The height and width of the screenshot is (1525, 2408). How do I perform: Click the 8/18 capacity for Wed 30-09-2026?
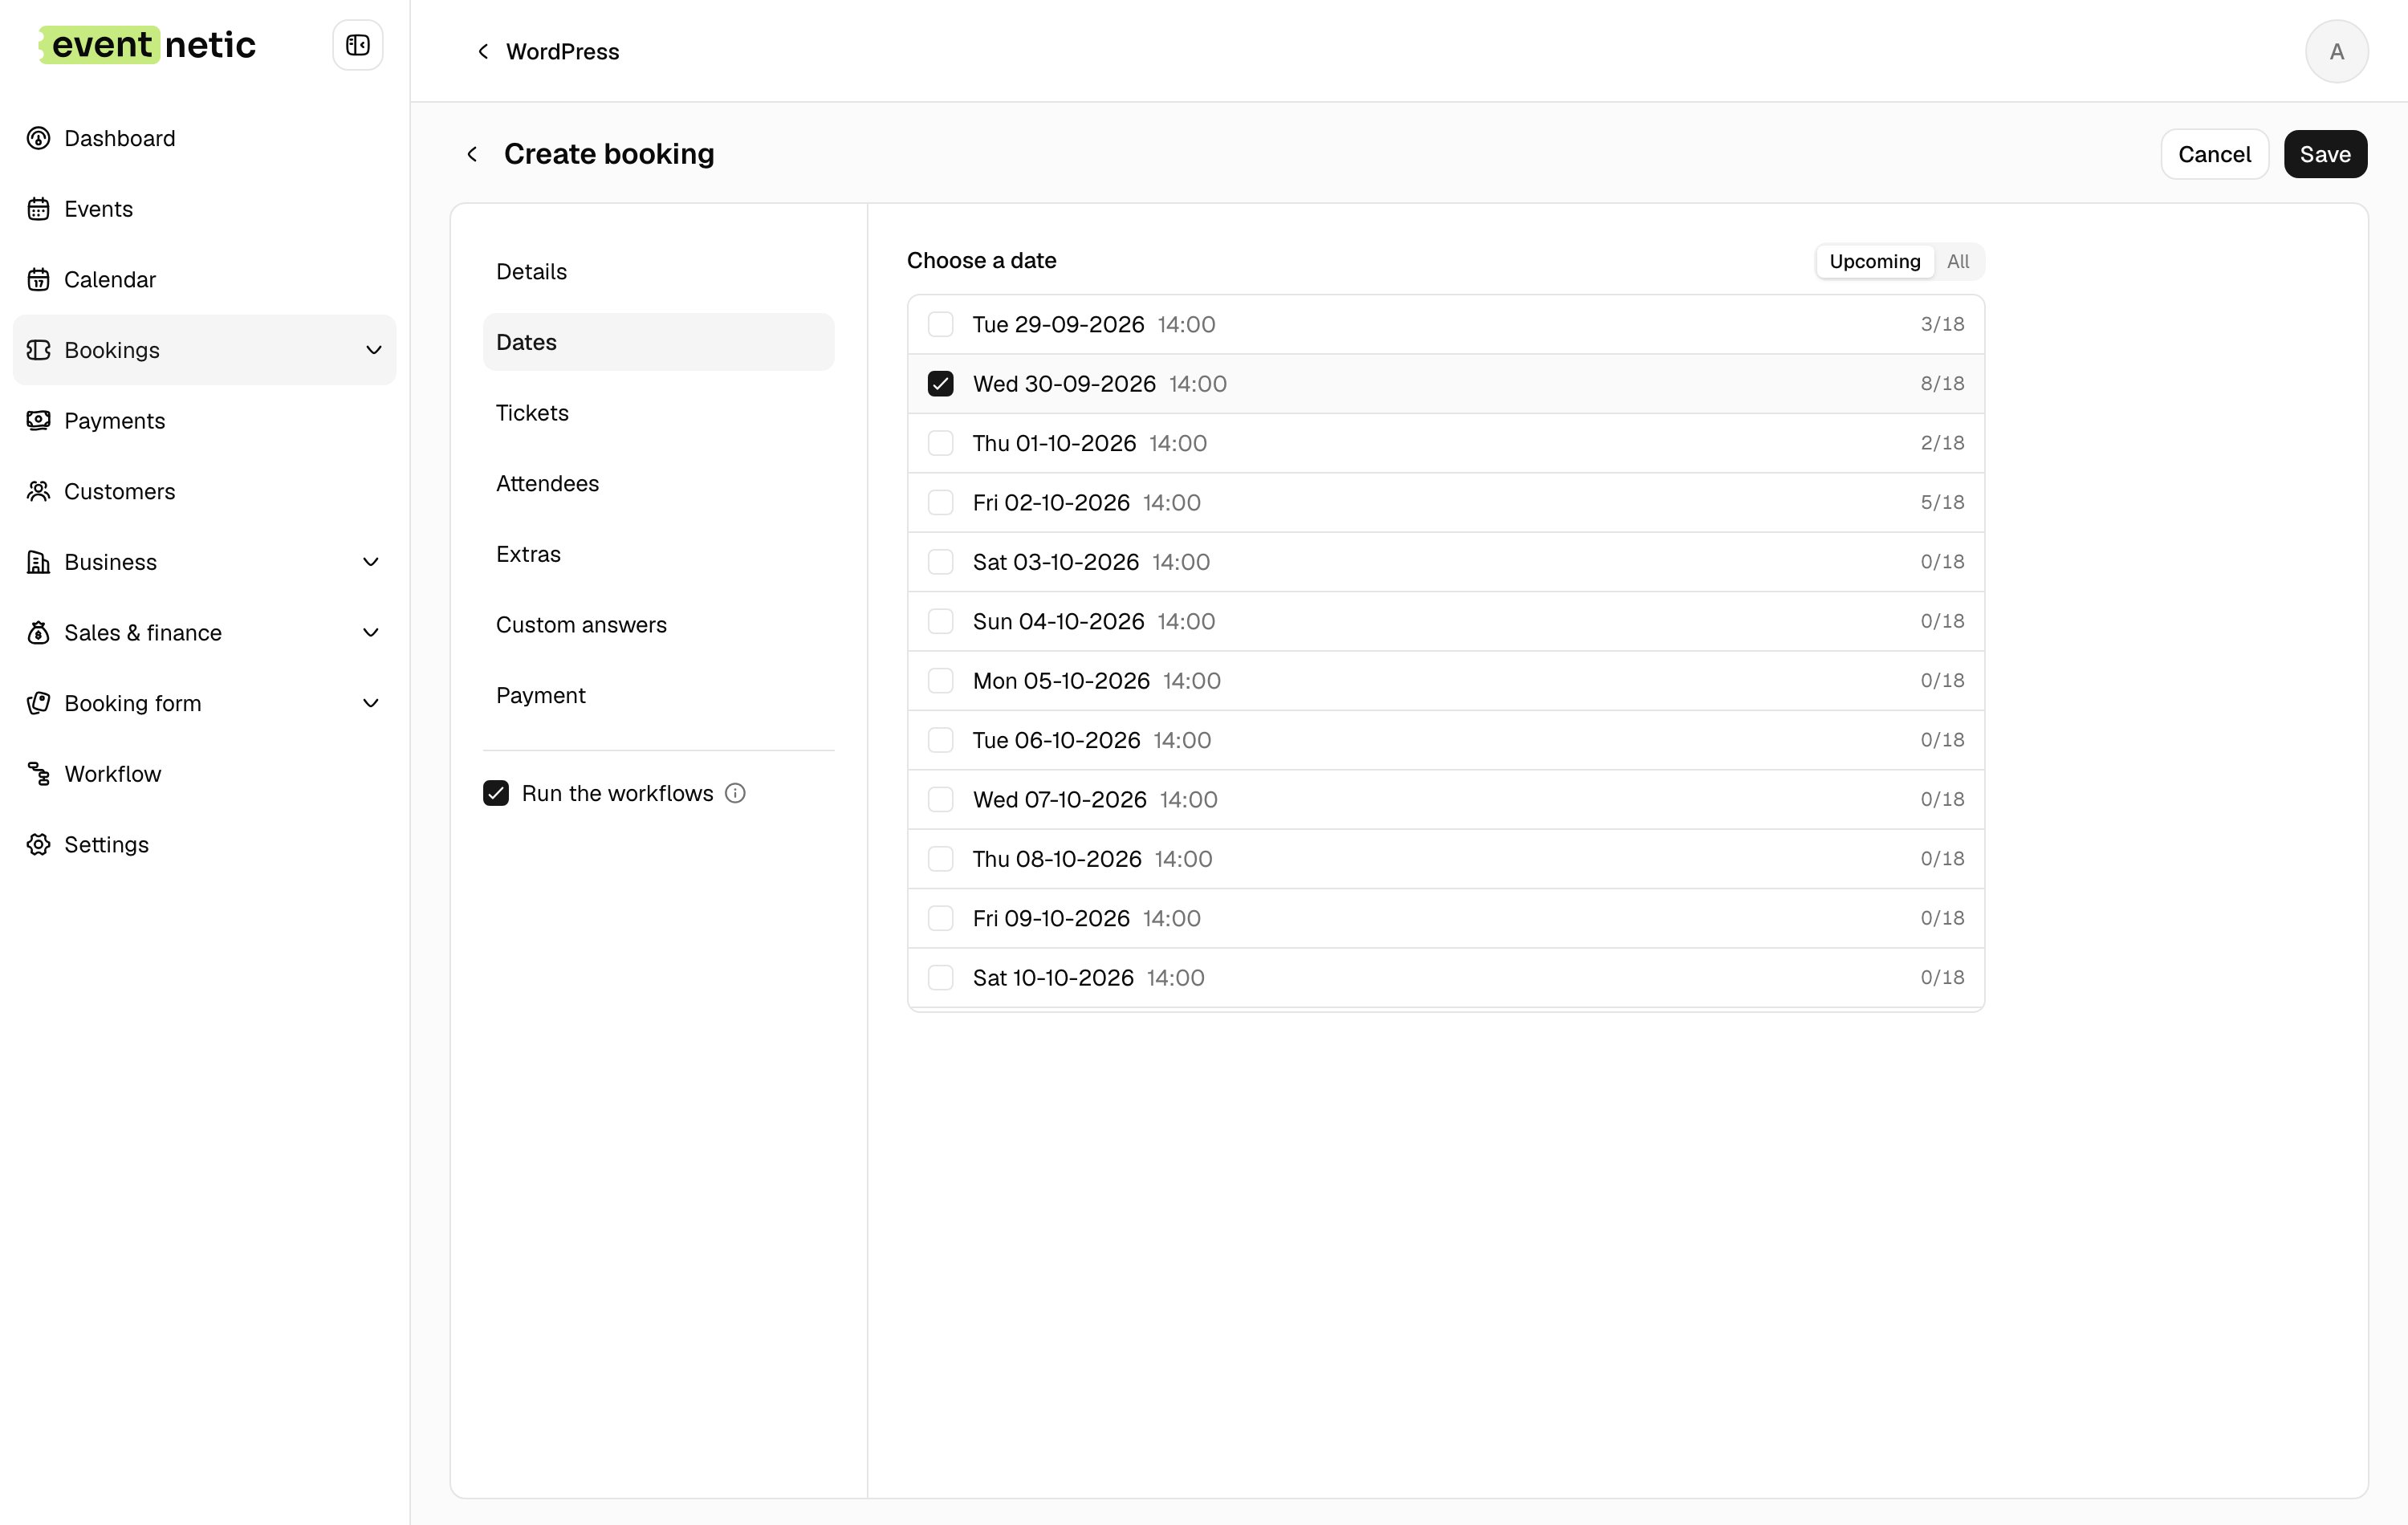tap(1942, 384)
